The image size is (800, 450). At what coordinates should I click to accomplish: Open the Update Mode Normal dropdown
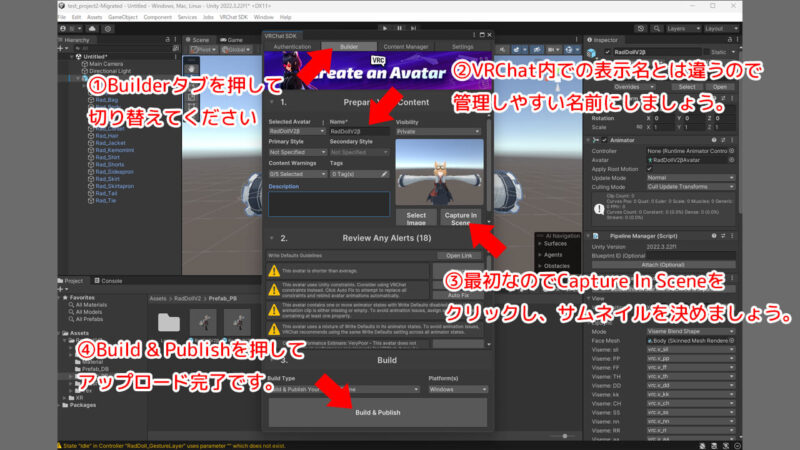pyautogui.click(x=690, y=178)
